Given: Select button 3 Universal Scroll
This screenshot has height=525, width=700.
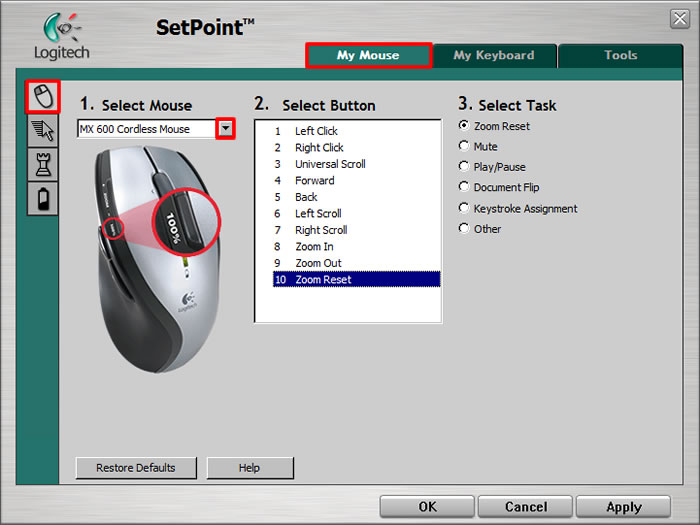Looking at the screenshot, I should pos(356,164).
